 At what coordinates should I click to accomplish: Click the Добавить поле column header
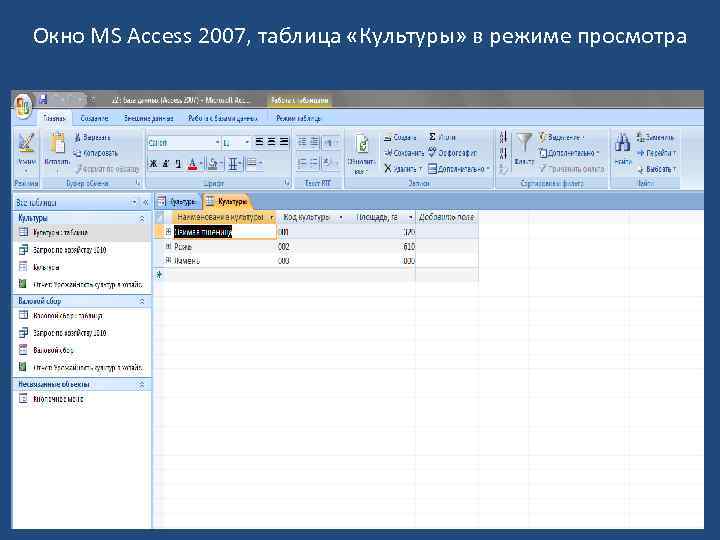tap(446, 217)
